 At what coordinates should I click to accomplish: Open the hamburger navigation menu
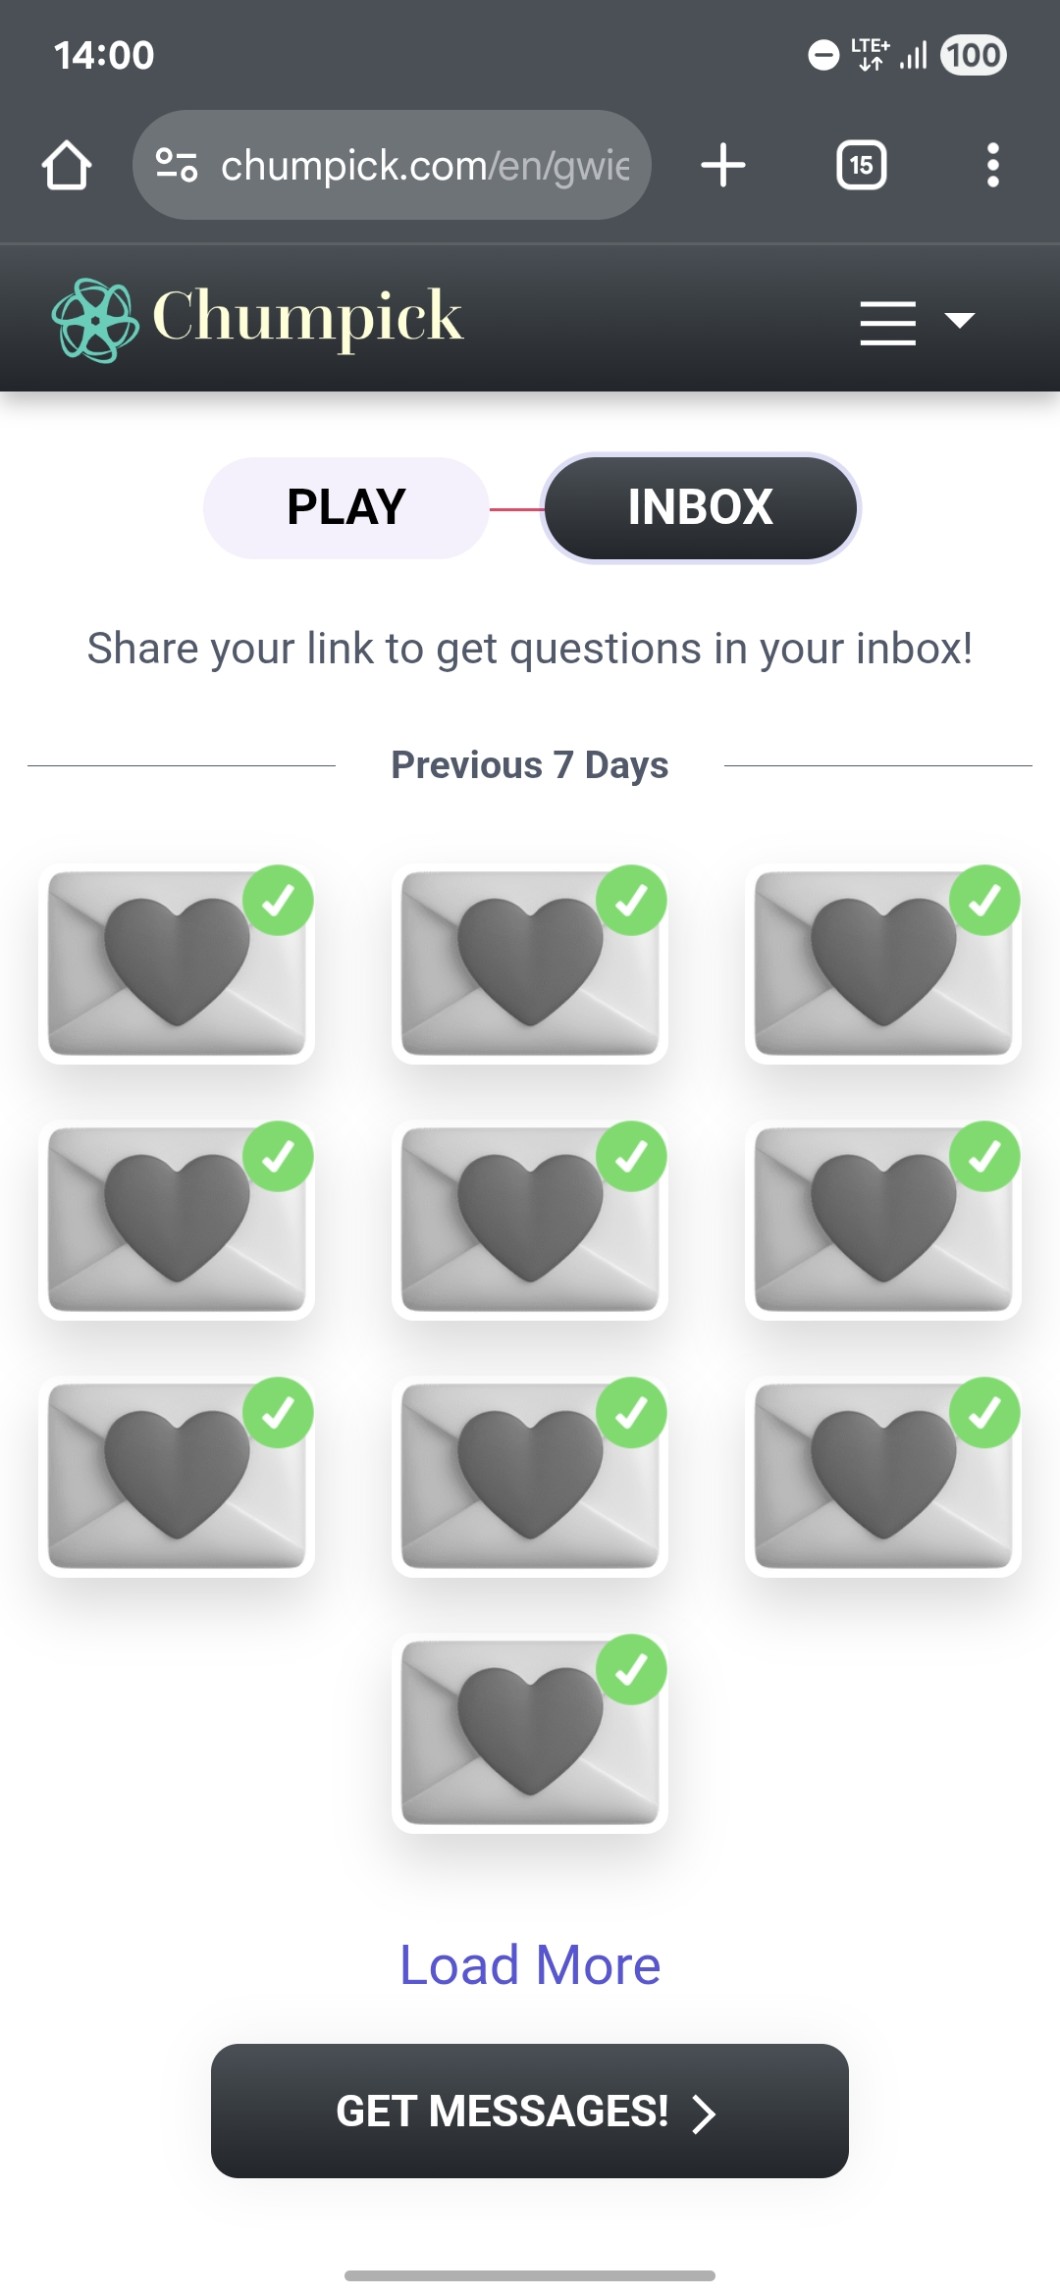[887, 322]
